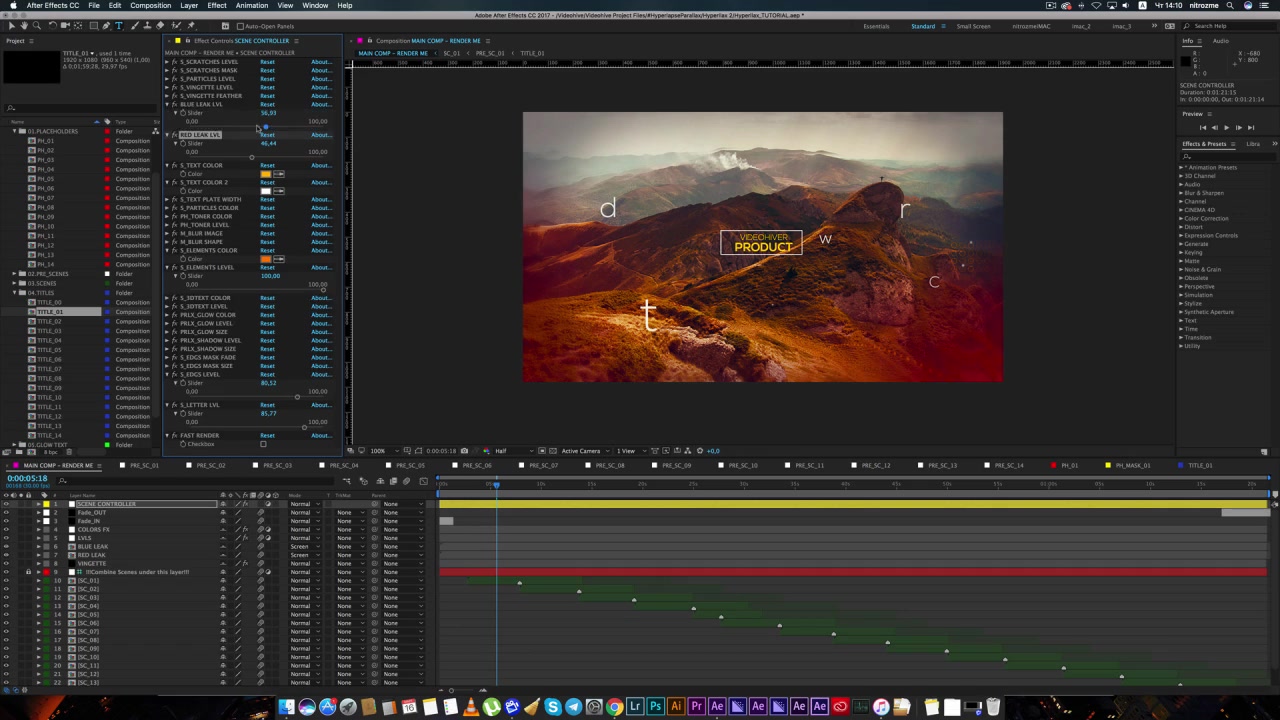Click the current time indicator in timeline
The height and width of the screenshot is (720, 1280).
tap(495, 484)
